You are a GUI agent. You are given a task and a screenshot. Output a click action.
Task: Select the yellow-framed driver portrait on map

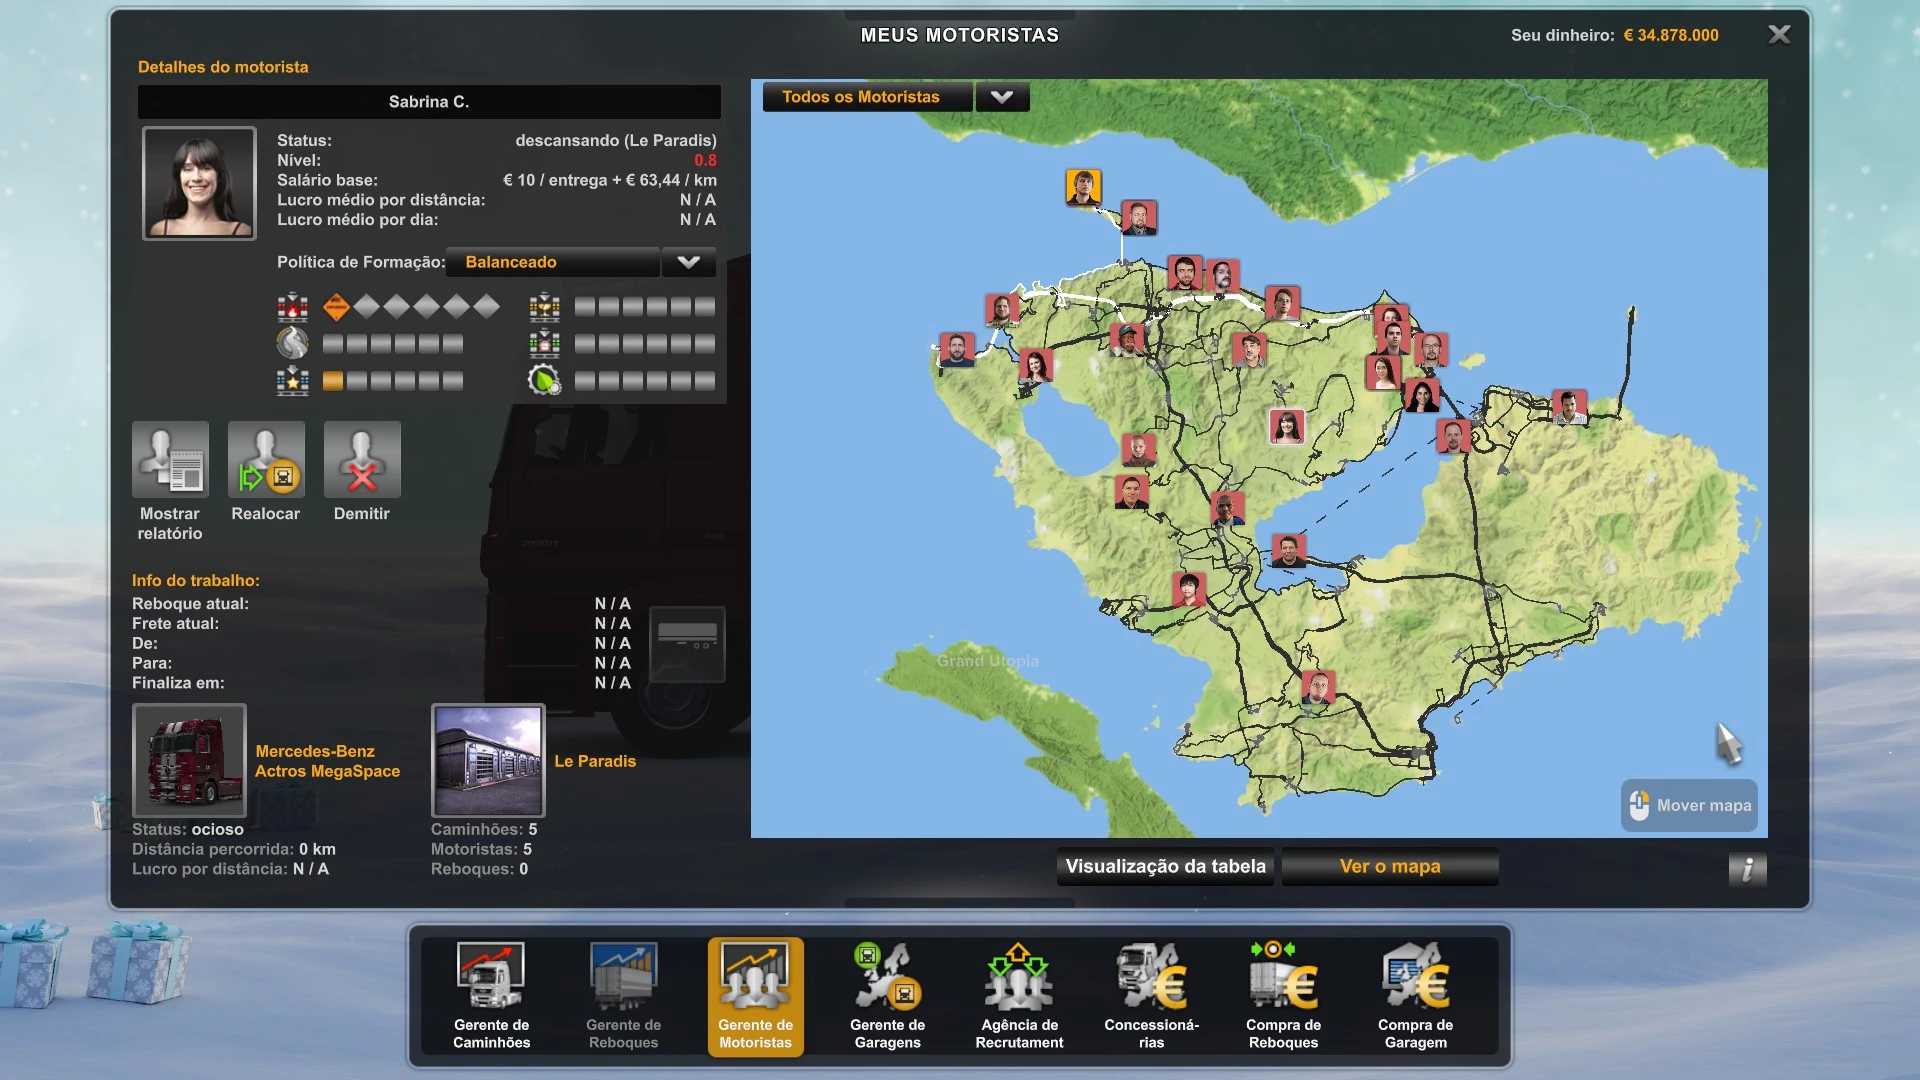(1083, 187)
